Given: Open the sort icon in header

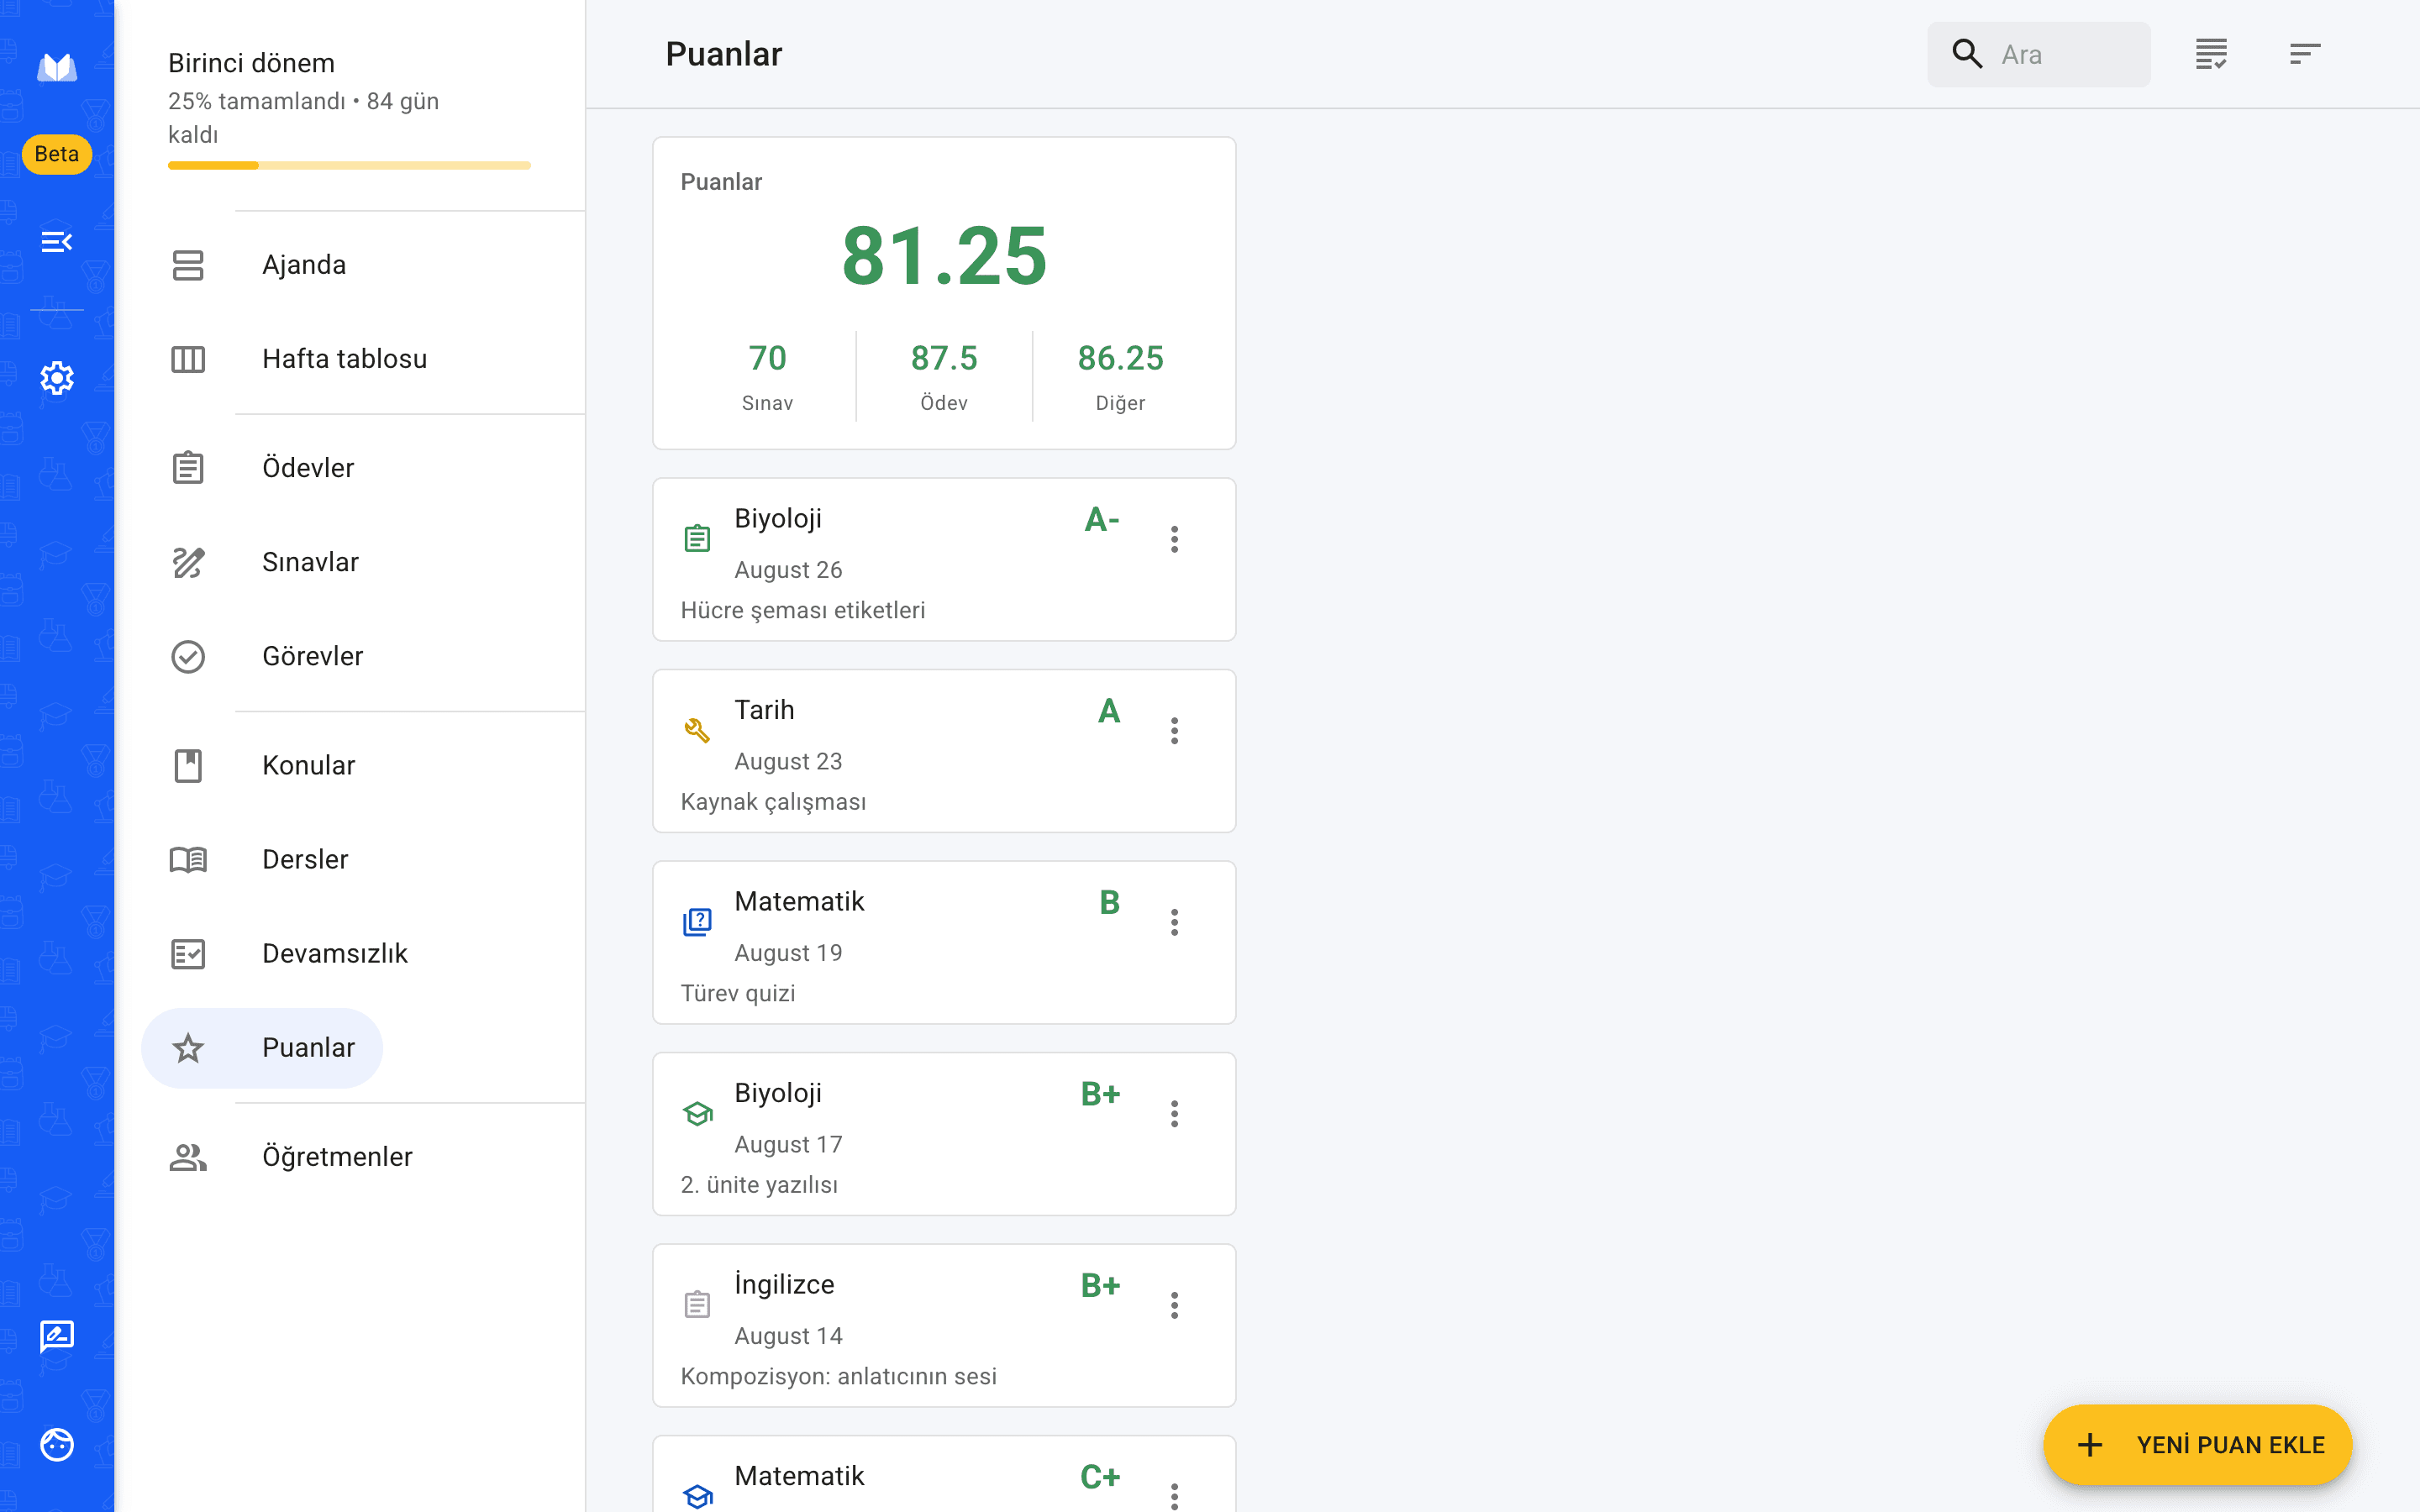Looking at the screenshot, I should click(x=2305, y=54).
